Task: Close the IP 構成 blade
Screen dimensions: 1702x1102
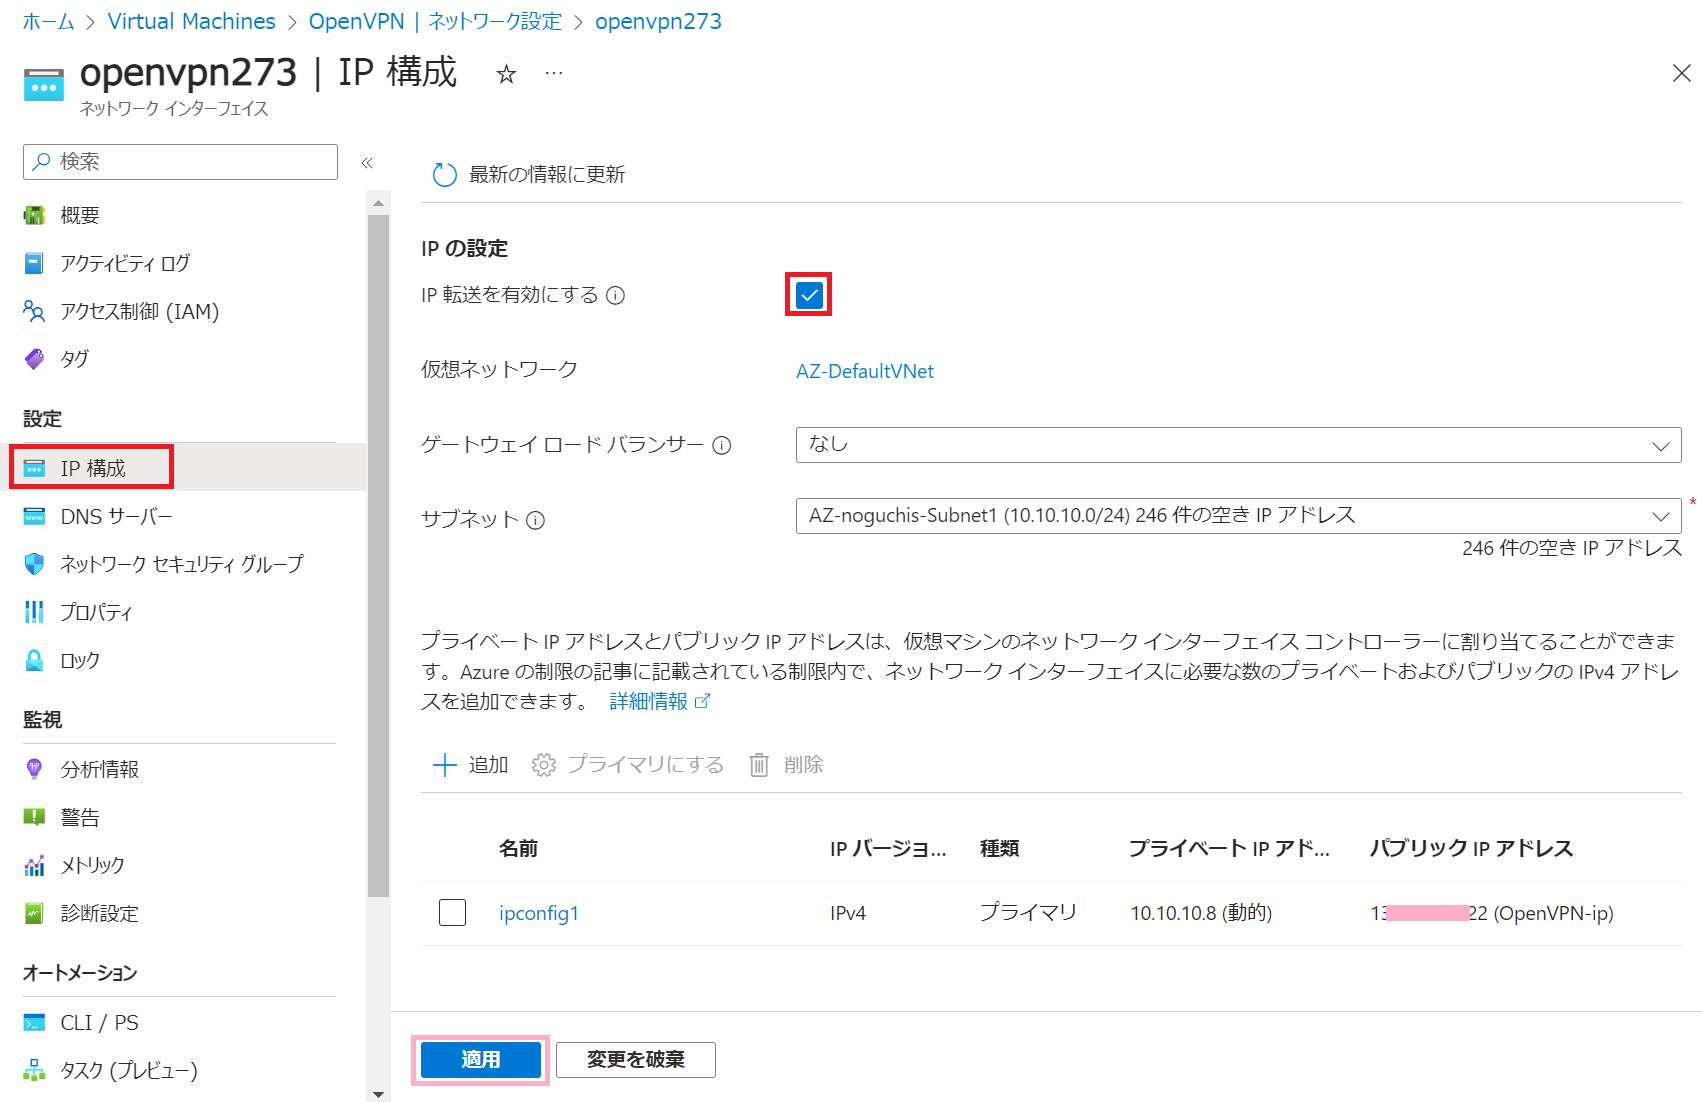Action: click(x=1682, y=73)
